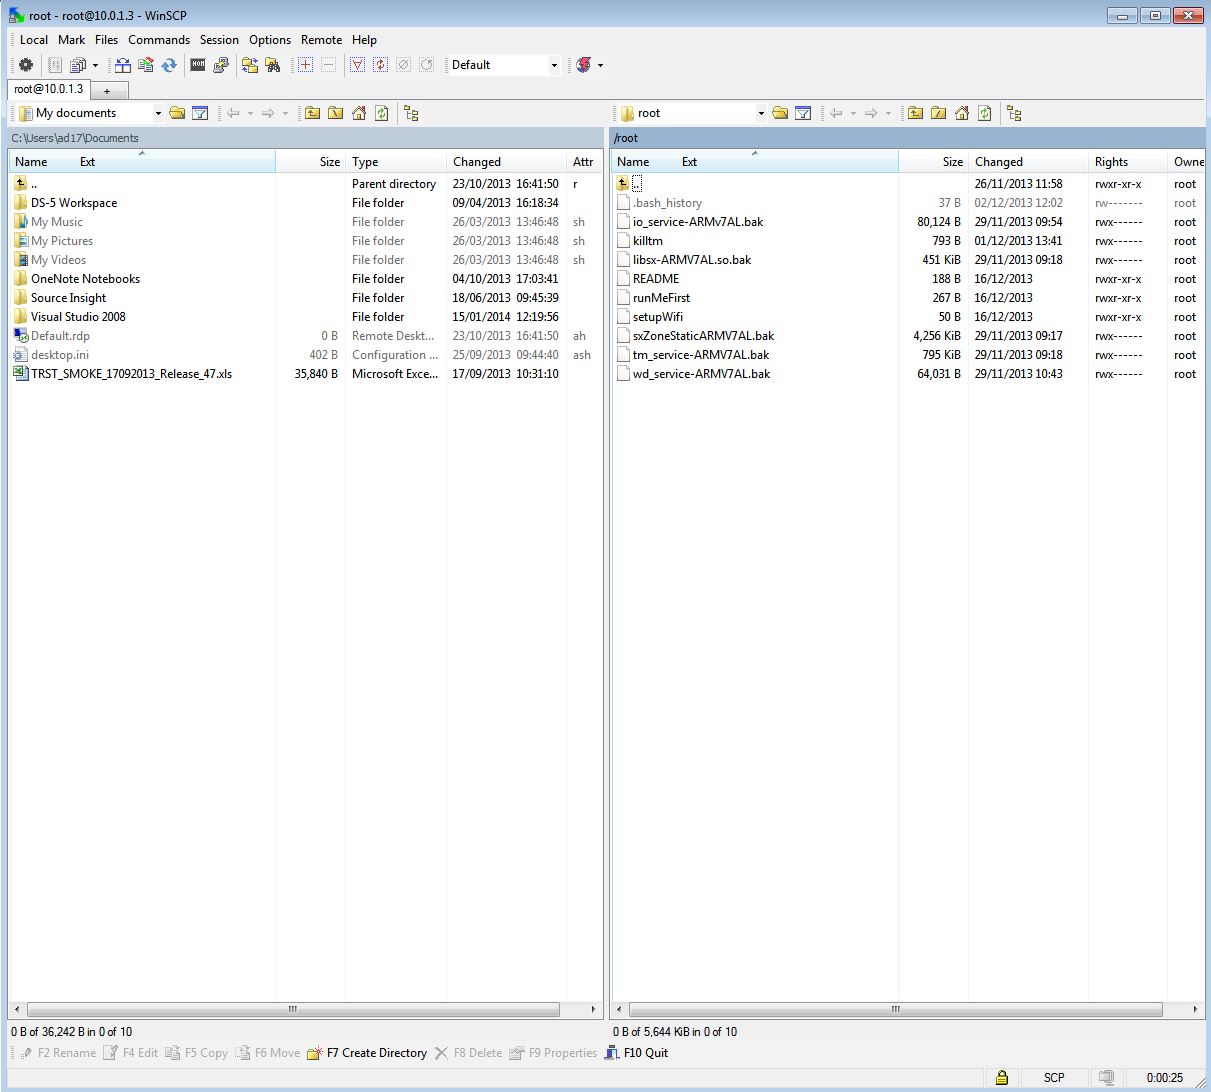Image resolution: width=1211 pixels, height=1092 pixels.
Task: Click F7 Create Directory button
Action: [x=367, y=1053]
